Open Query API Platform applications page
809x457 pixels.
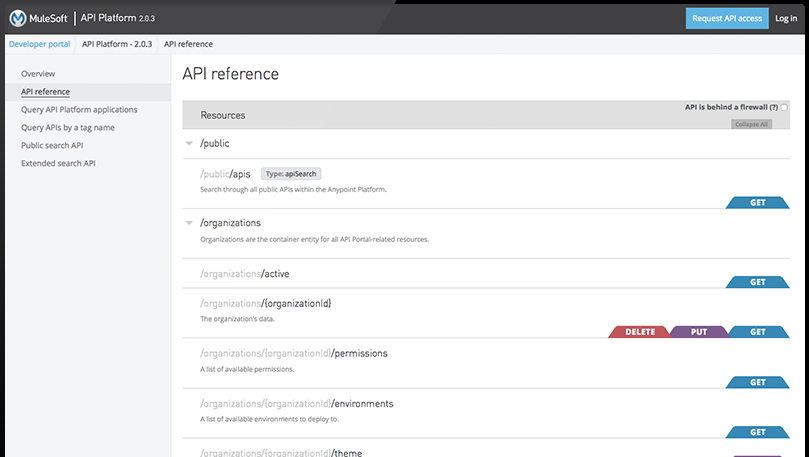click(79, 109)
